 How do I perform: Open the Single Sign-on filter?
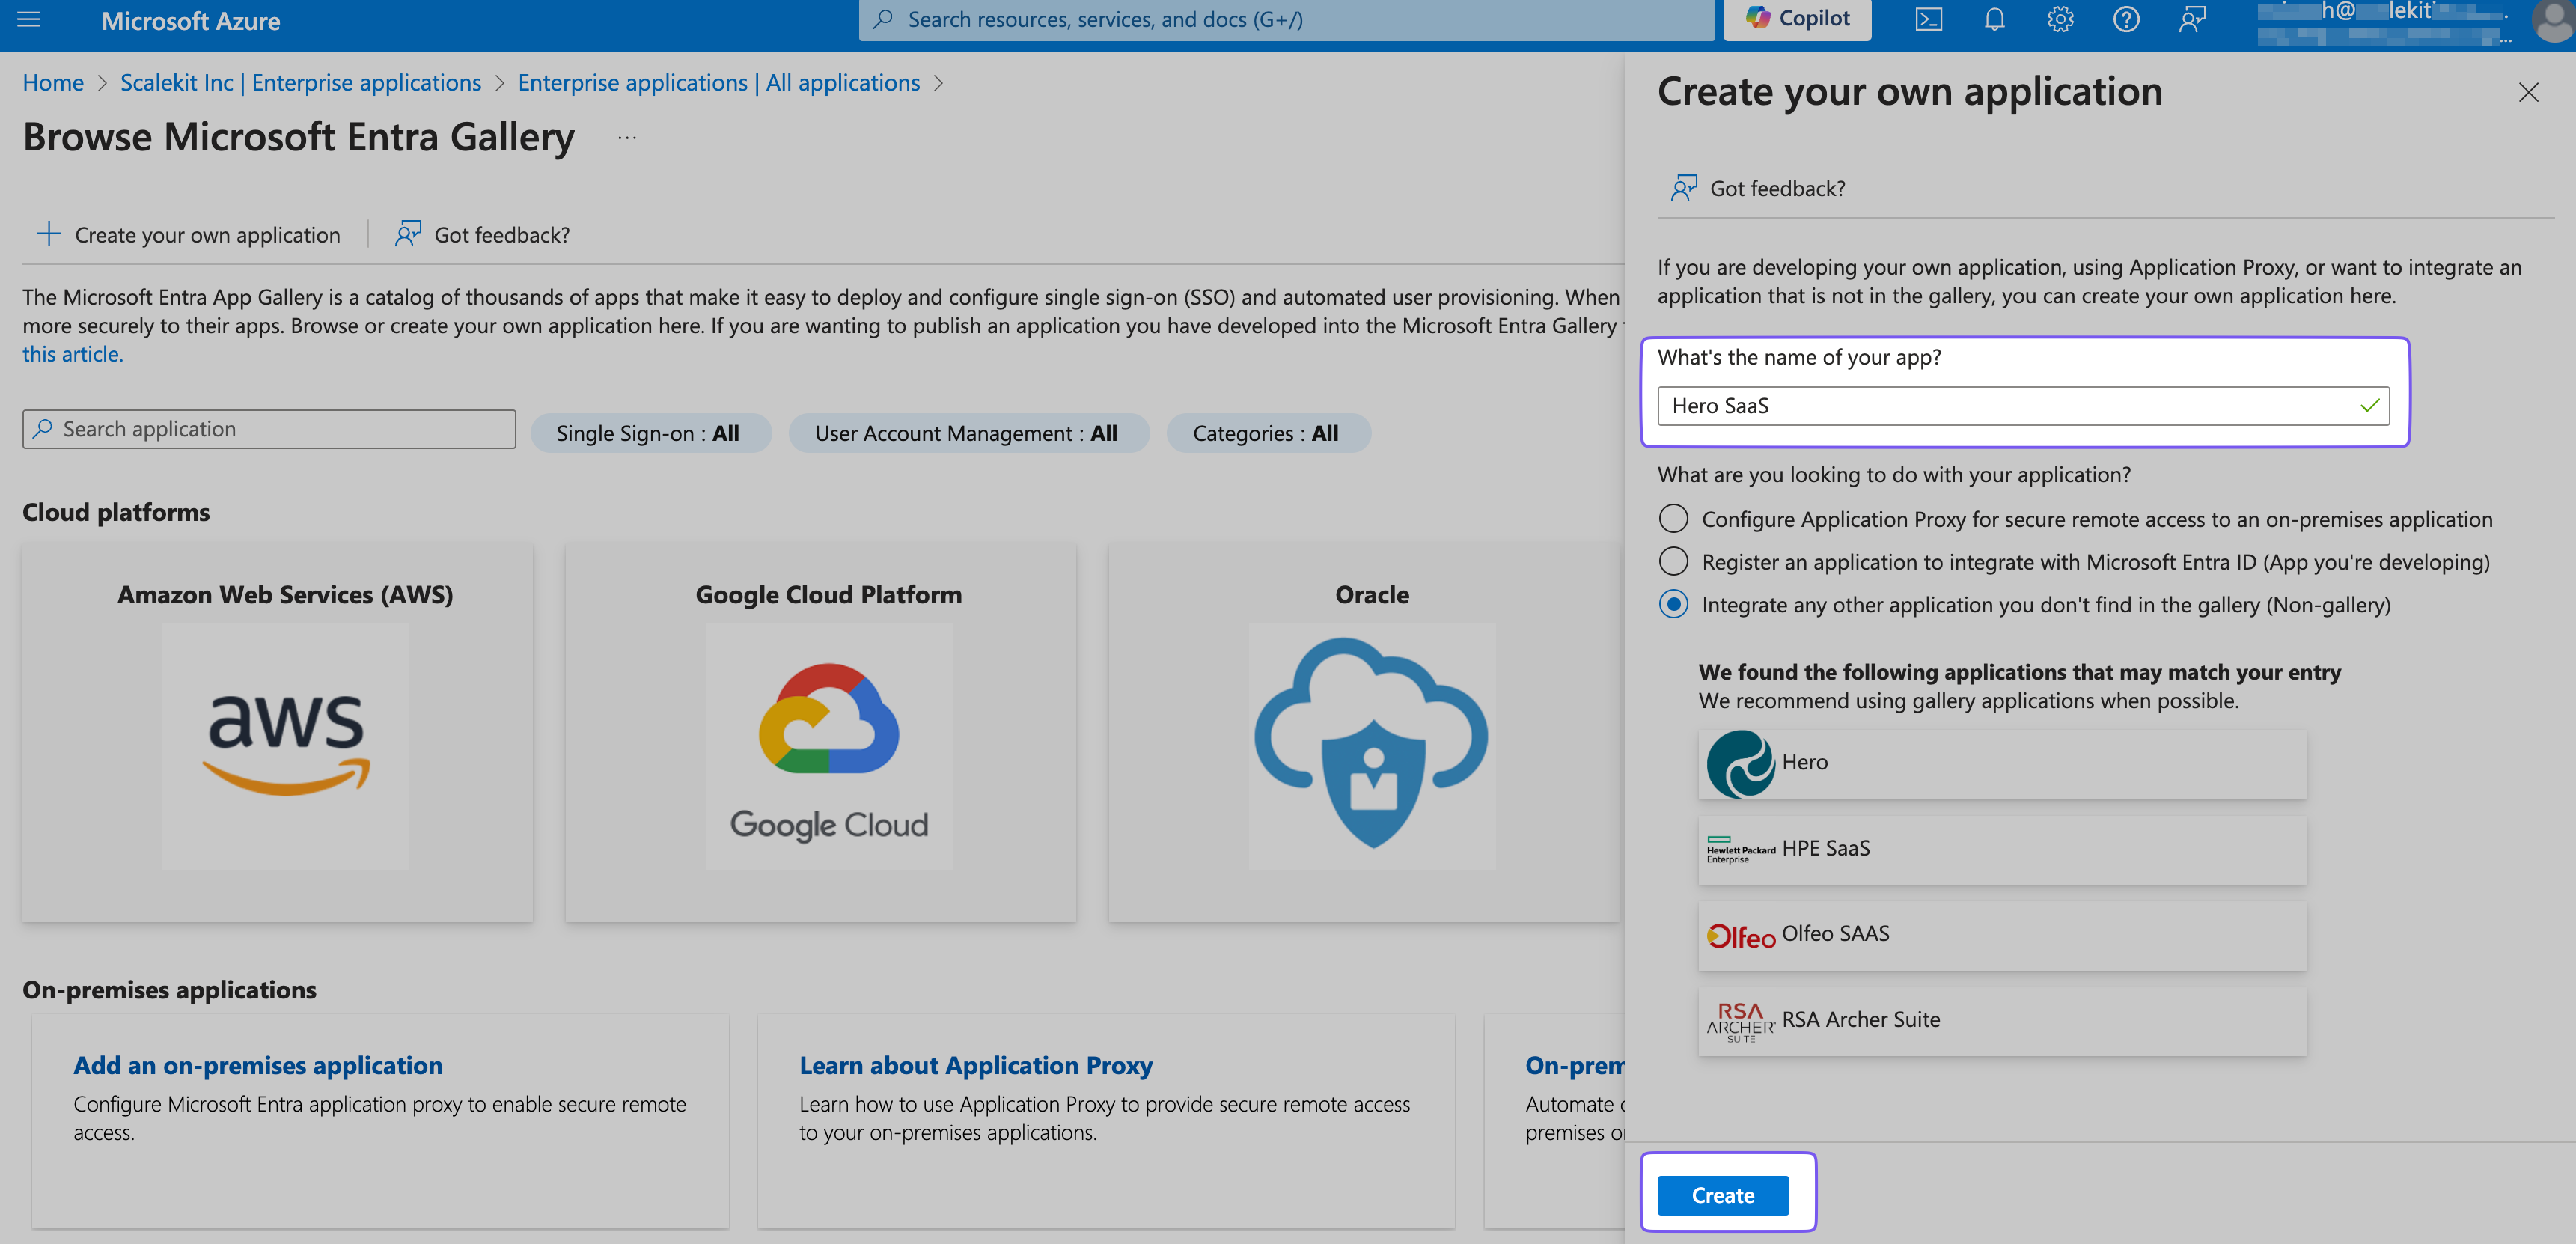[650, 433]
